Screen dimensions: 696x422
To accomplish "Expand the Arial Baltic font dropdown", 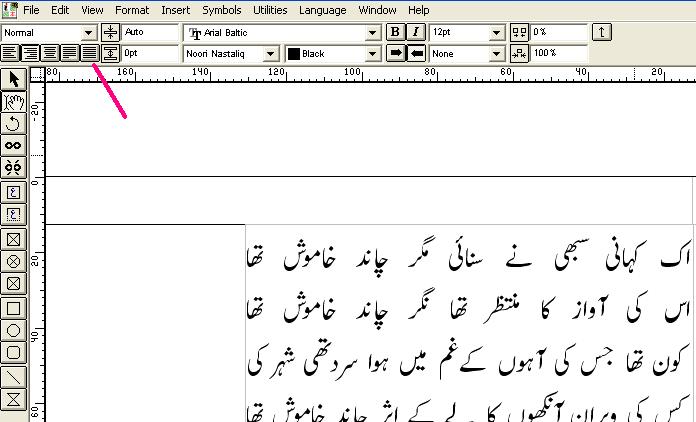I will (373, 33).
